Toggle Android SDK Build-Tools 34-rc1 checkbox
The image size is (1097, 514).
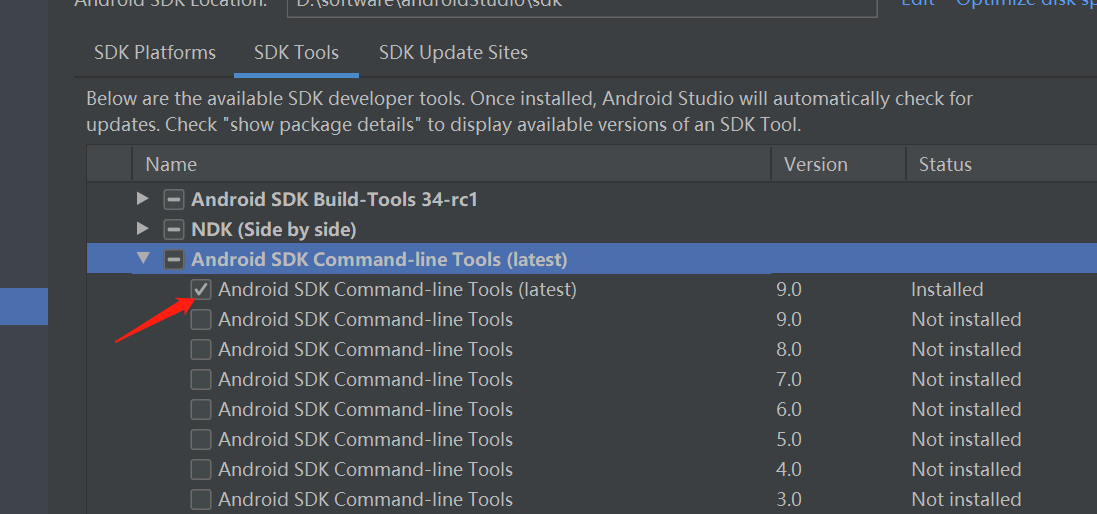pyautogui.click(x=174, y=200)
